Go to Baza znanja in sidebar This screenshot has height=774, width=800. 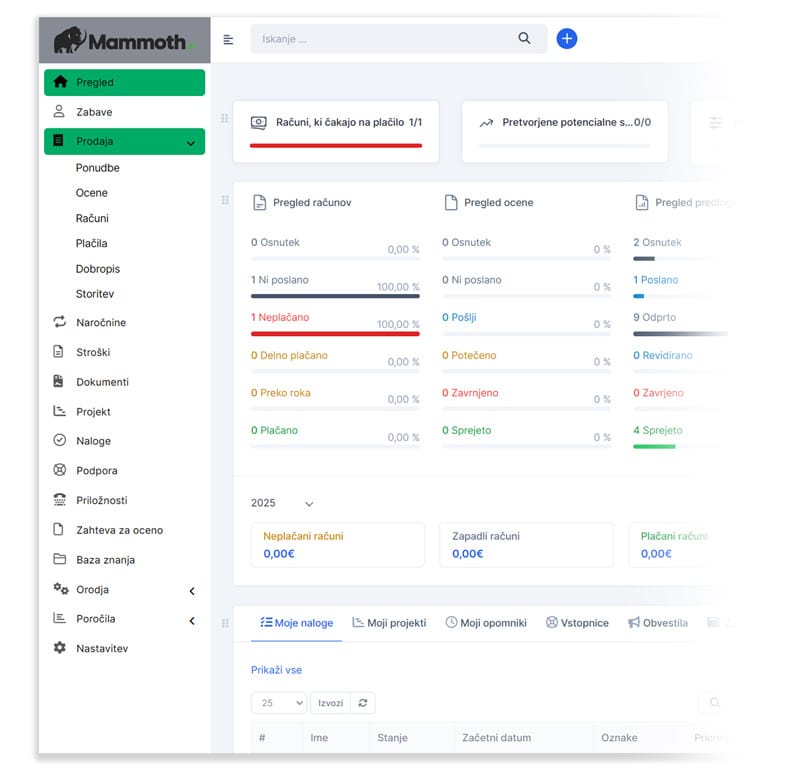click(105, 560)
